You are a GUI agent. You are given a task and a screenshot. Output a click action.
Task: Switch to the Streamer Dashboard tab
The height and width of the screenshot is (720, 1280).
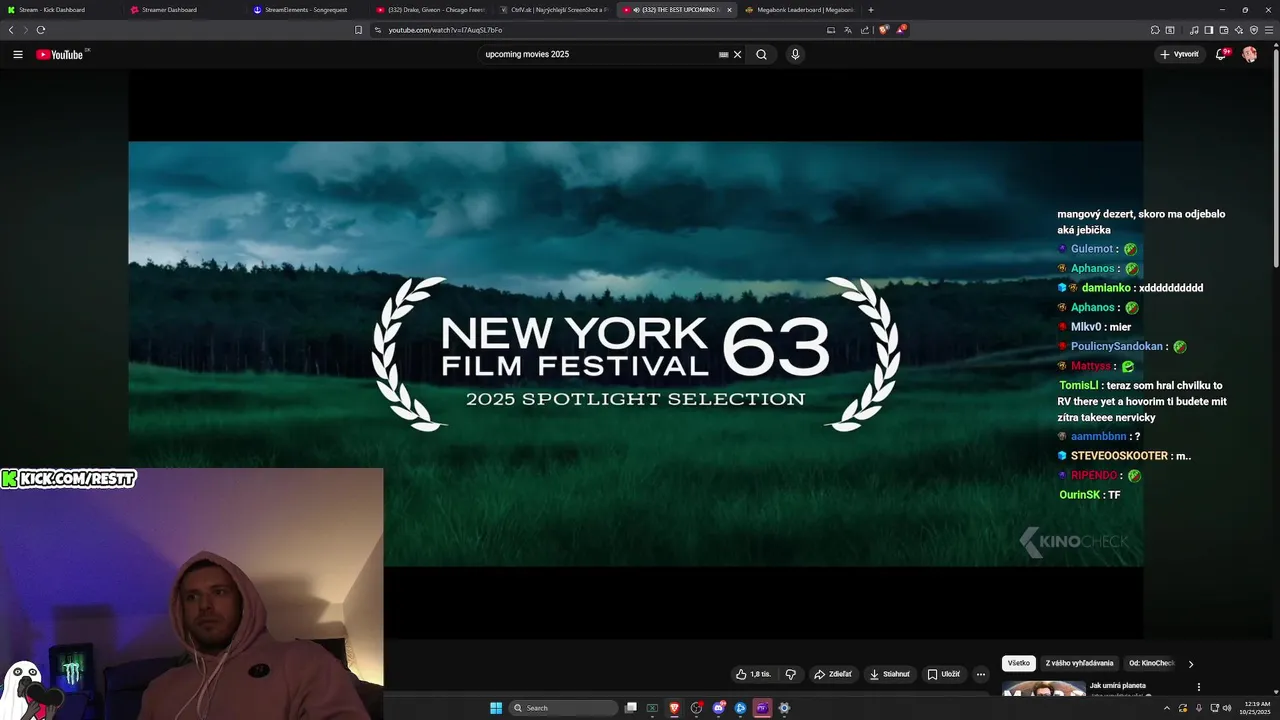coord(183,10)
